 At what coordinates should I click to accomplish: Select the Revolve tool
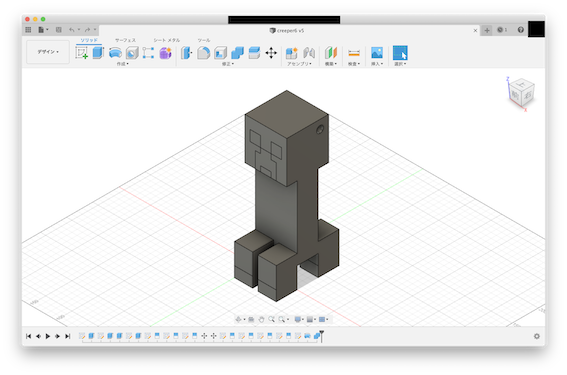pyautogui.click(x=115, y=53)
